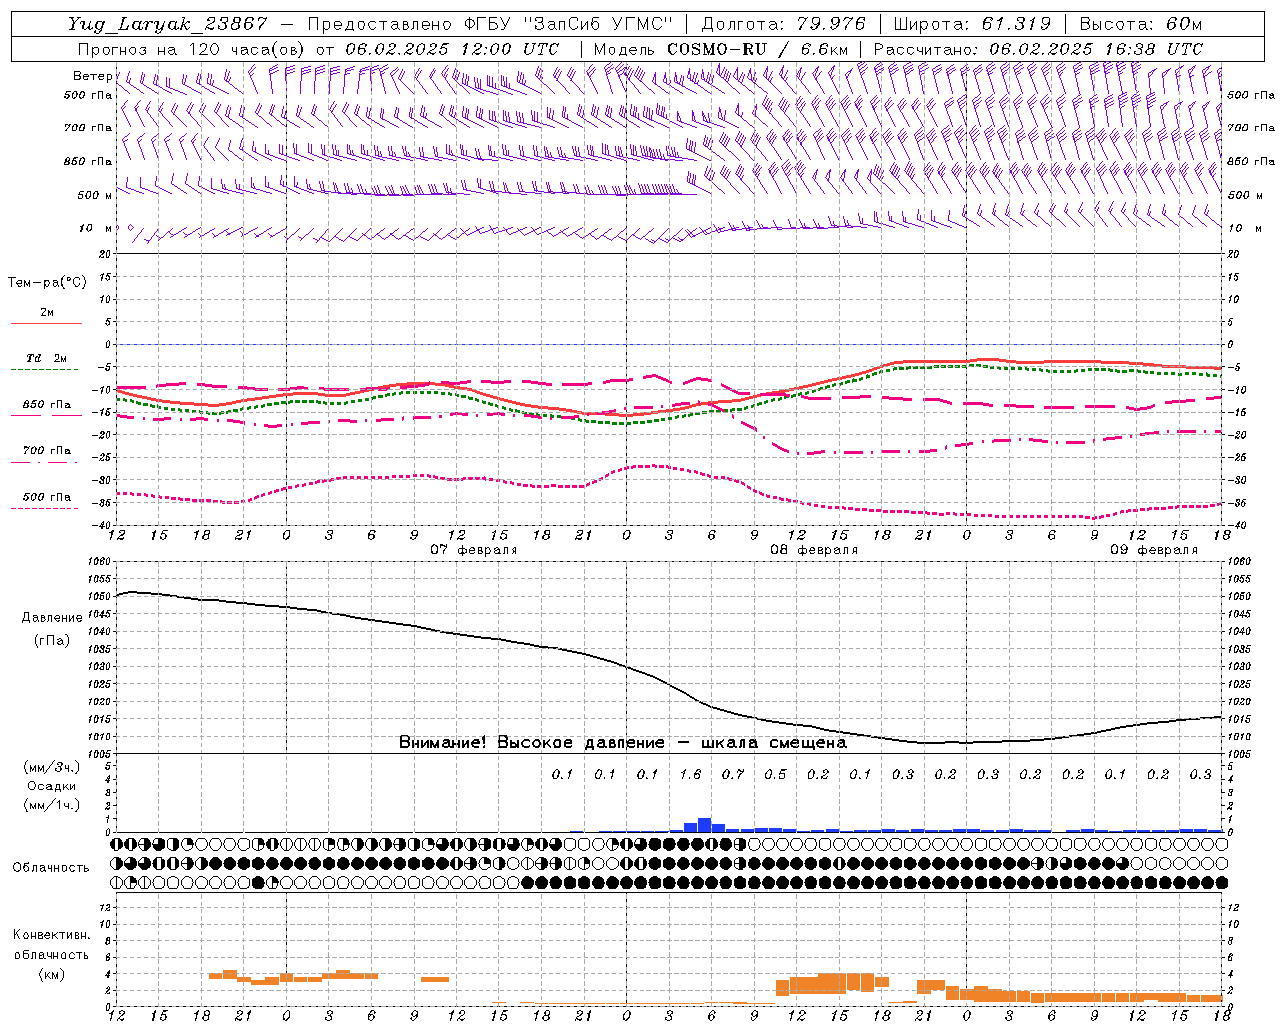The width and height of the screenshot is (1280, 1024).
Task: Select the Широта: 61.319 value
Action: point(972,24)
